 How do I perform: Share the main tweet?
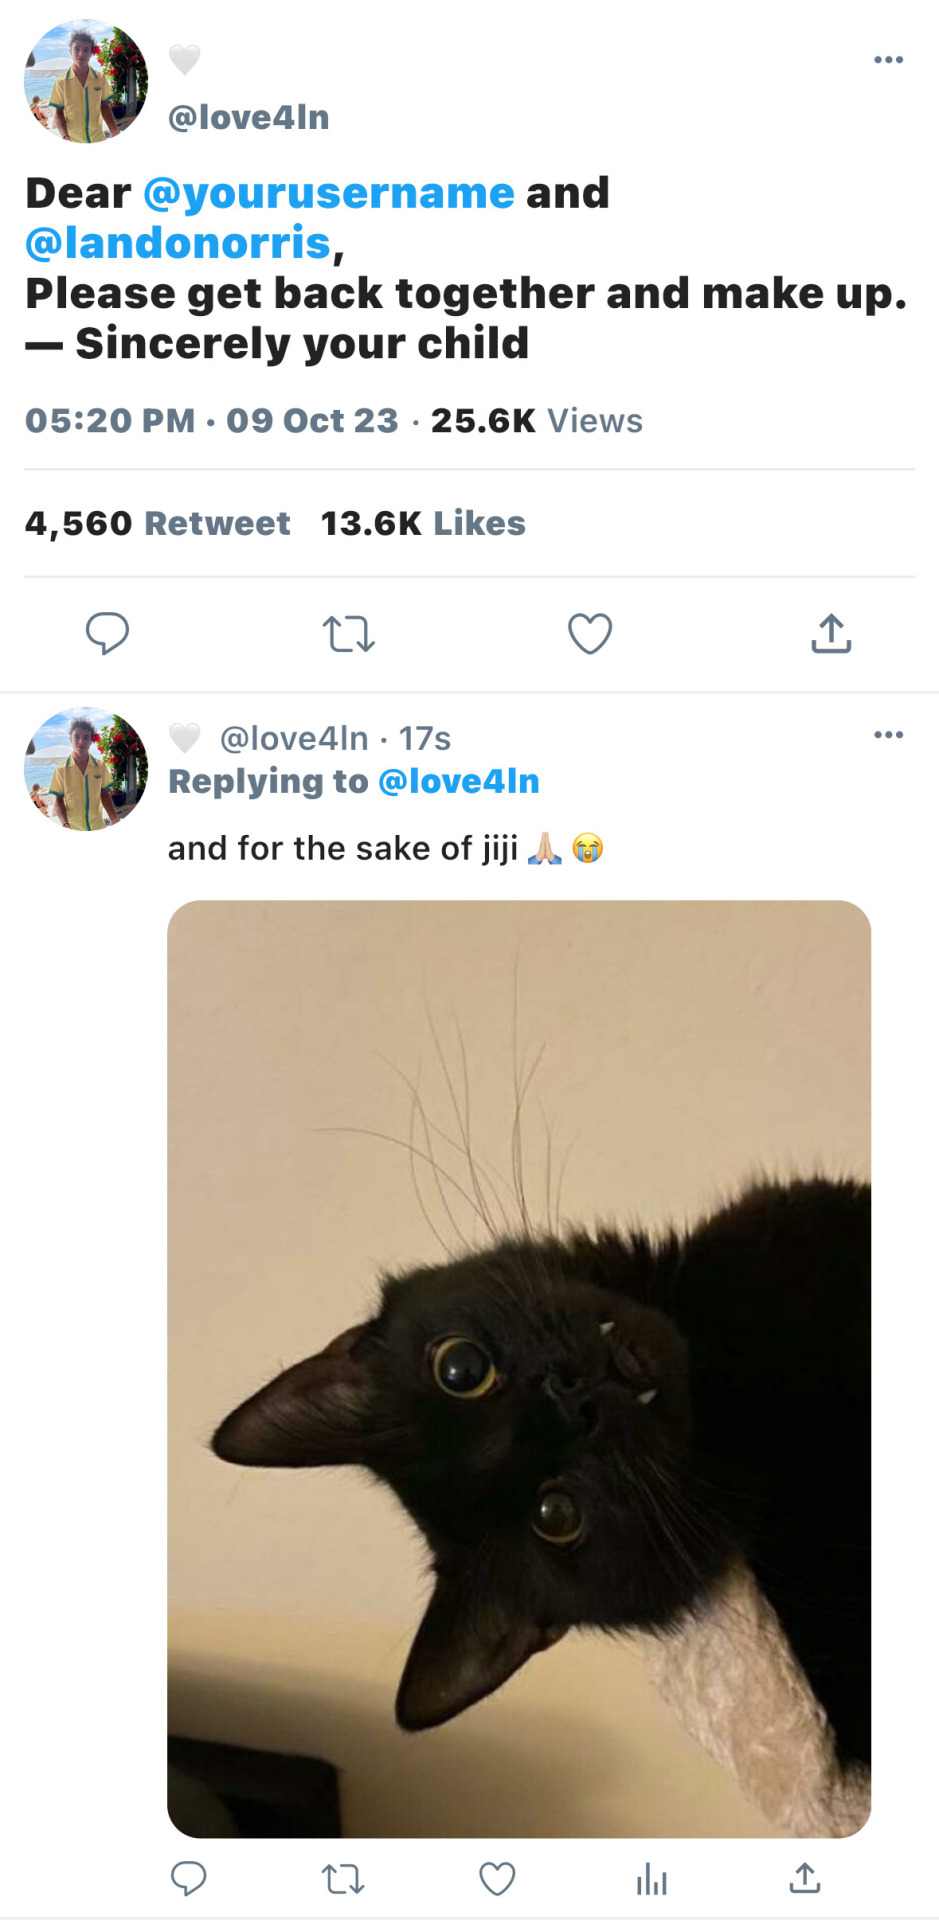coord(831,634)
